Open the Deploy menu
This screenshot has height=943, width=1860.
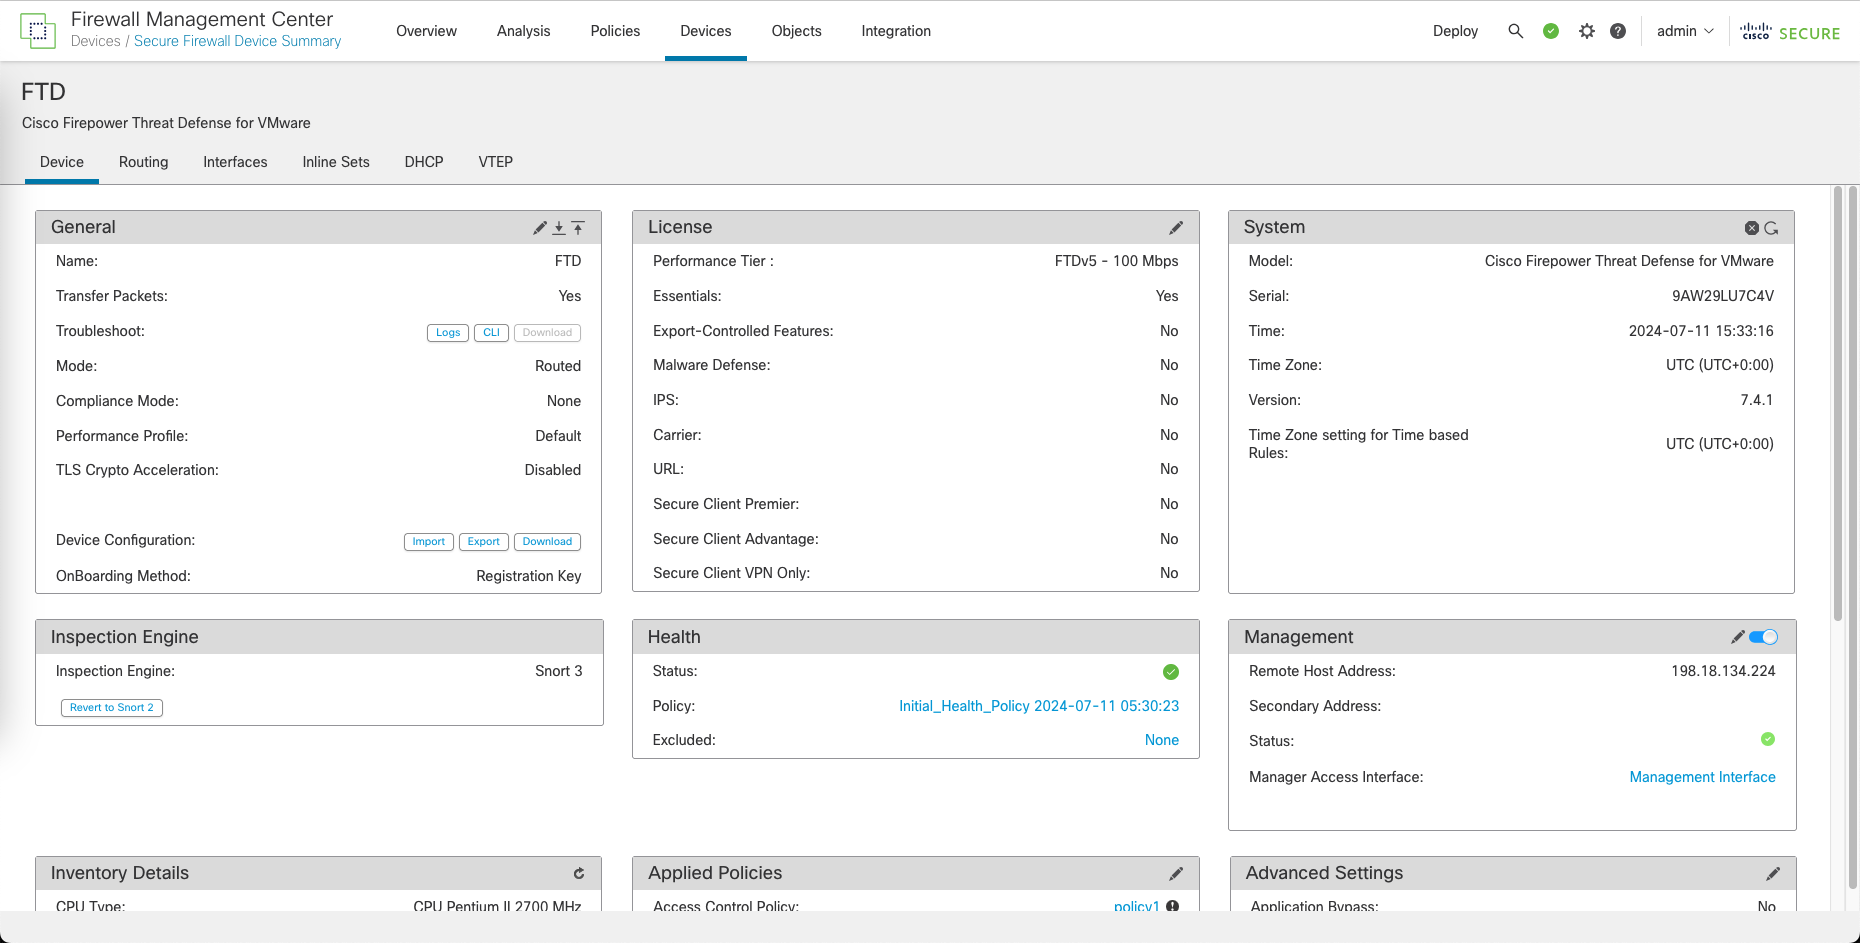pos(1455,31)
